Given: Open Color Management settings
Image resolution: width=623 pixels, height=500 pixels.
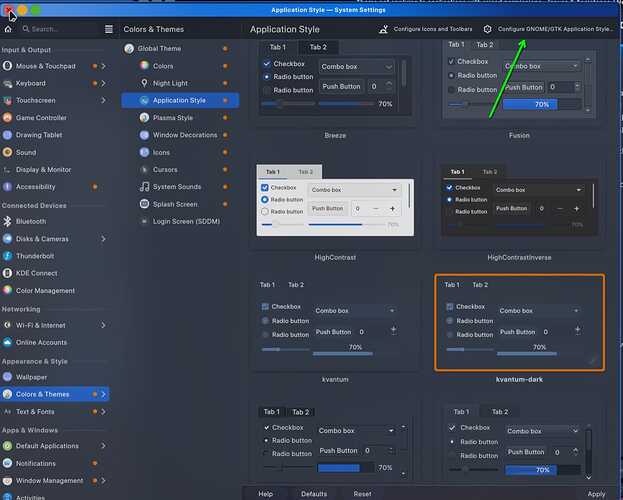Looking at the screenshot, I should click(x=54, y=291).
